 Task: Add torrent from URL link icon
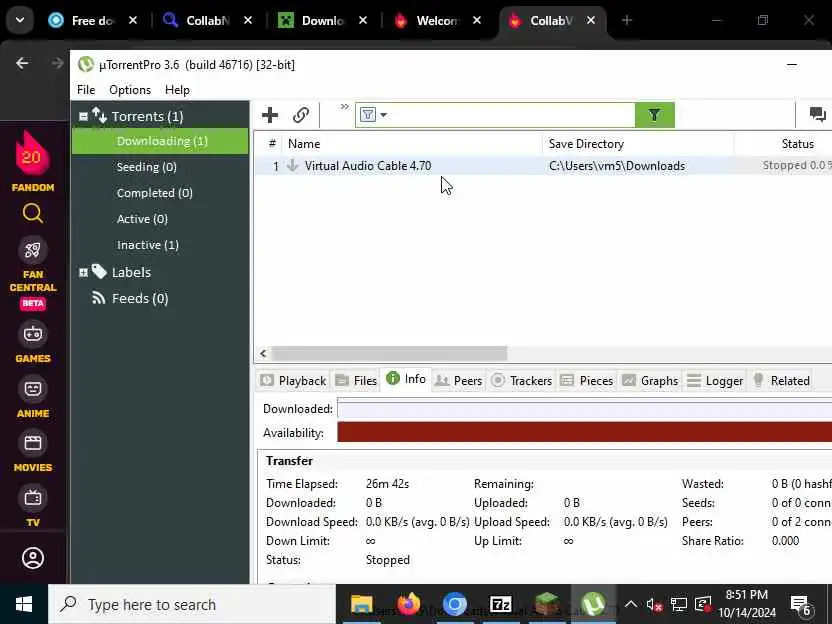pyautogui.click(x=301, y=115)
